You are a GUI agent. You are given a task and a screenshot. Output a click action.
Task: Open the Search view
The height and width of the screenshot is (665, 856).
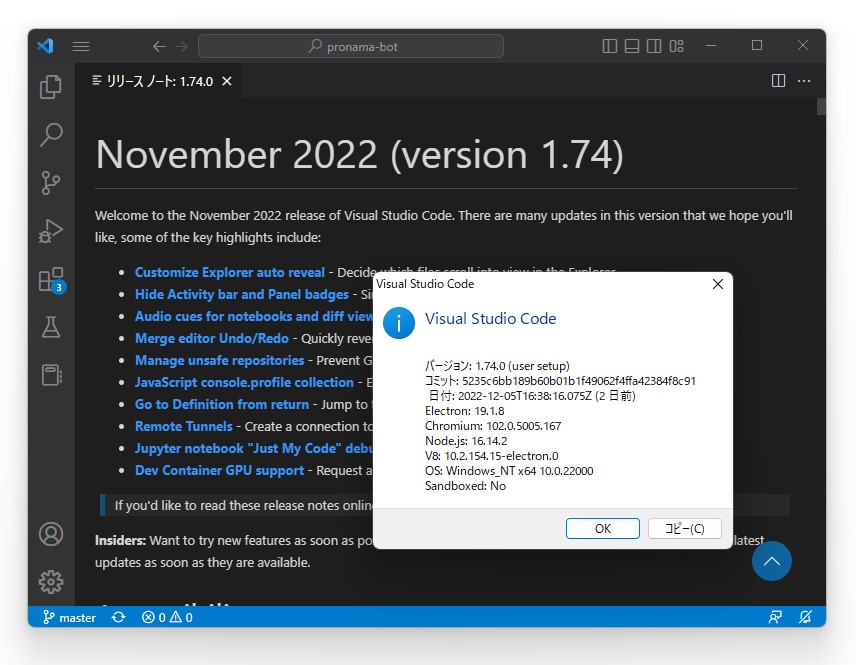[51, 135]
